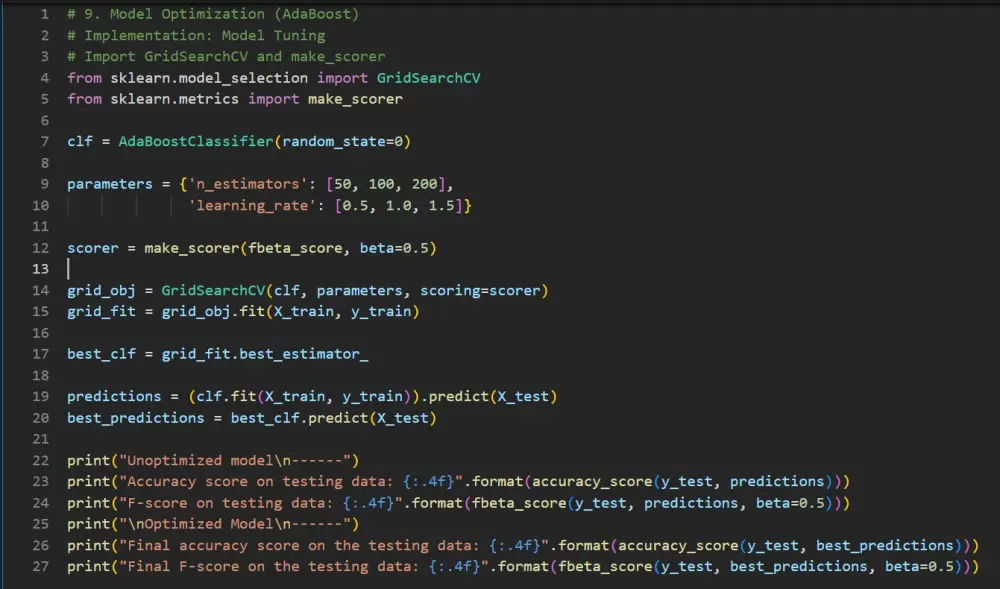Click 'beta=0.5' on line 12

coord(394,248)
